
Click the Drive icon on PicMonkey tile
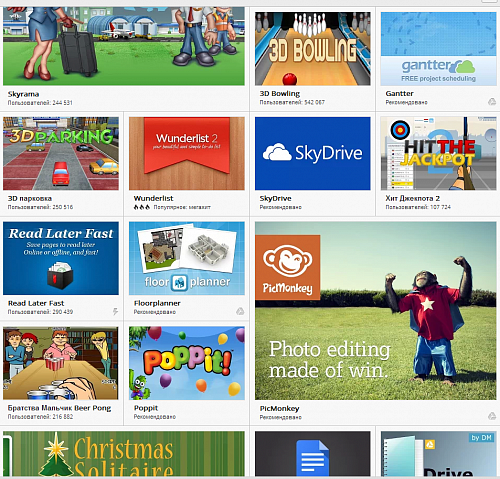point(492,416)
